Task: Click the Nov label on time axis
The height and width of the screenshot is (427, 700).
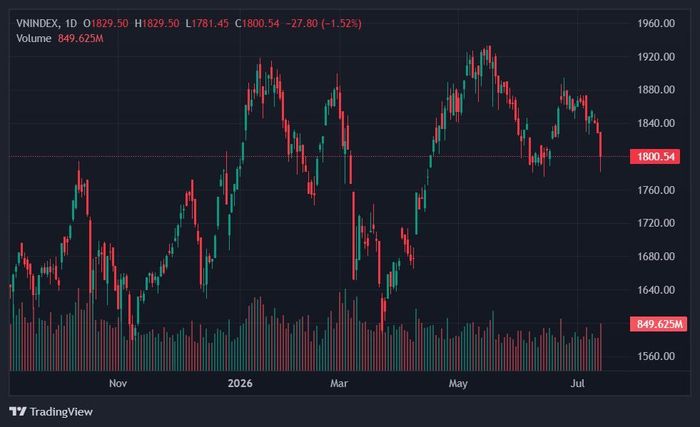Action: [x=118, y=383]
